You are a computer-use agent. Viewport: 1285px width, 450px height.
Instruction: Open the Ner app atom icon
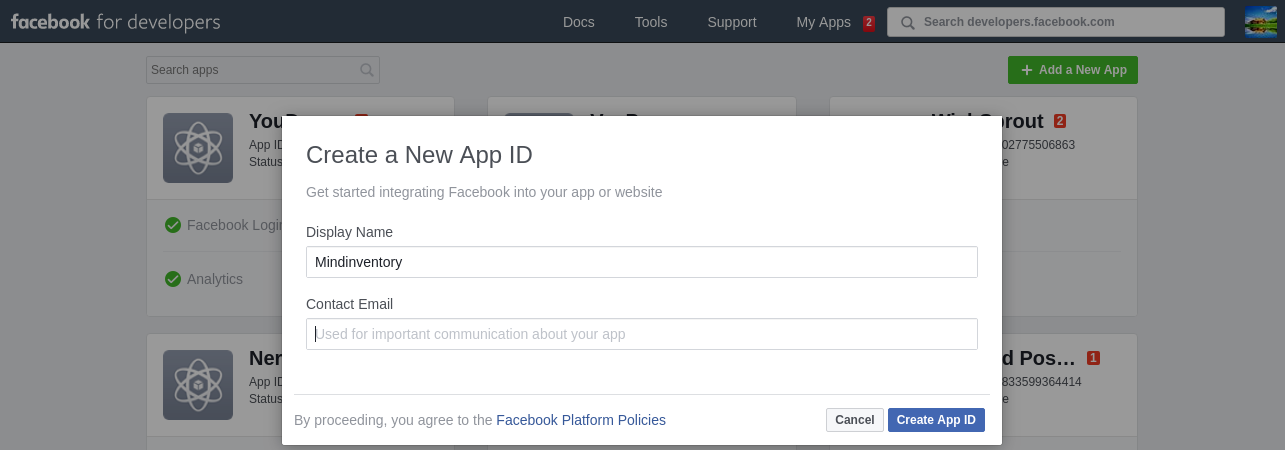click(198, 385)
